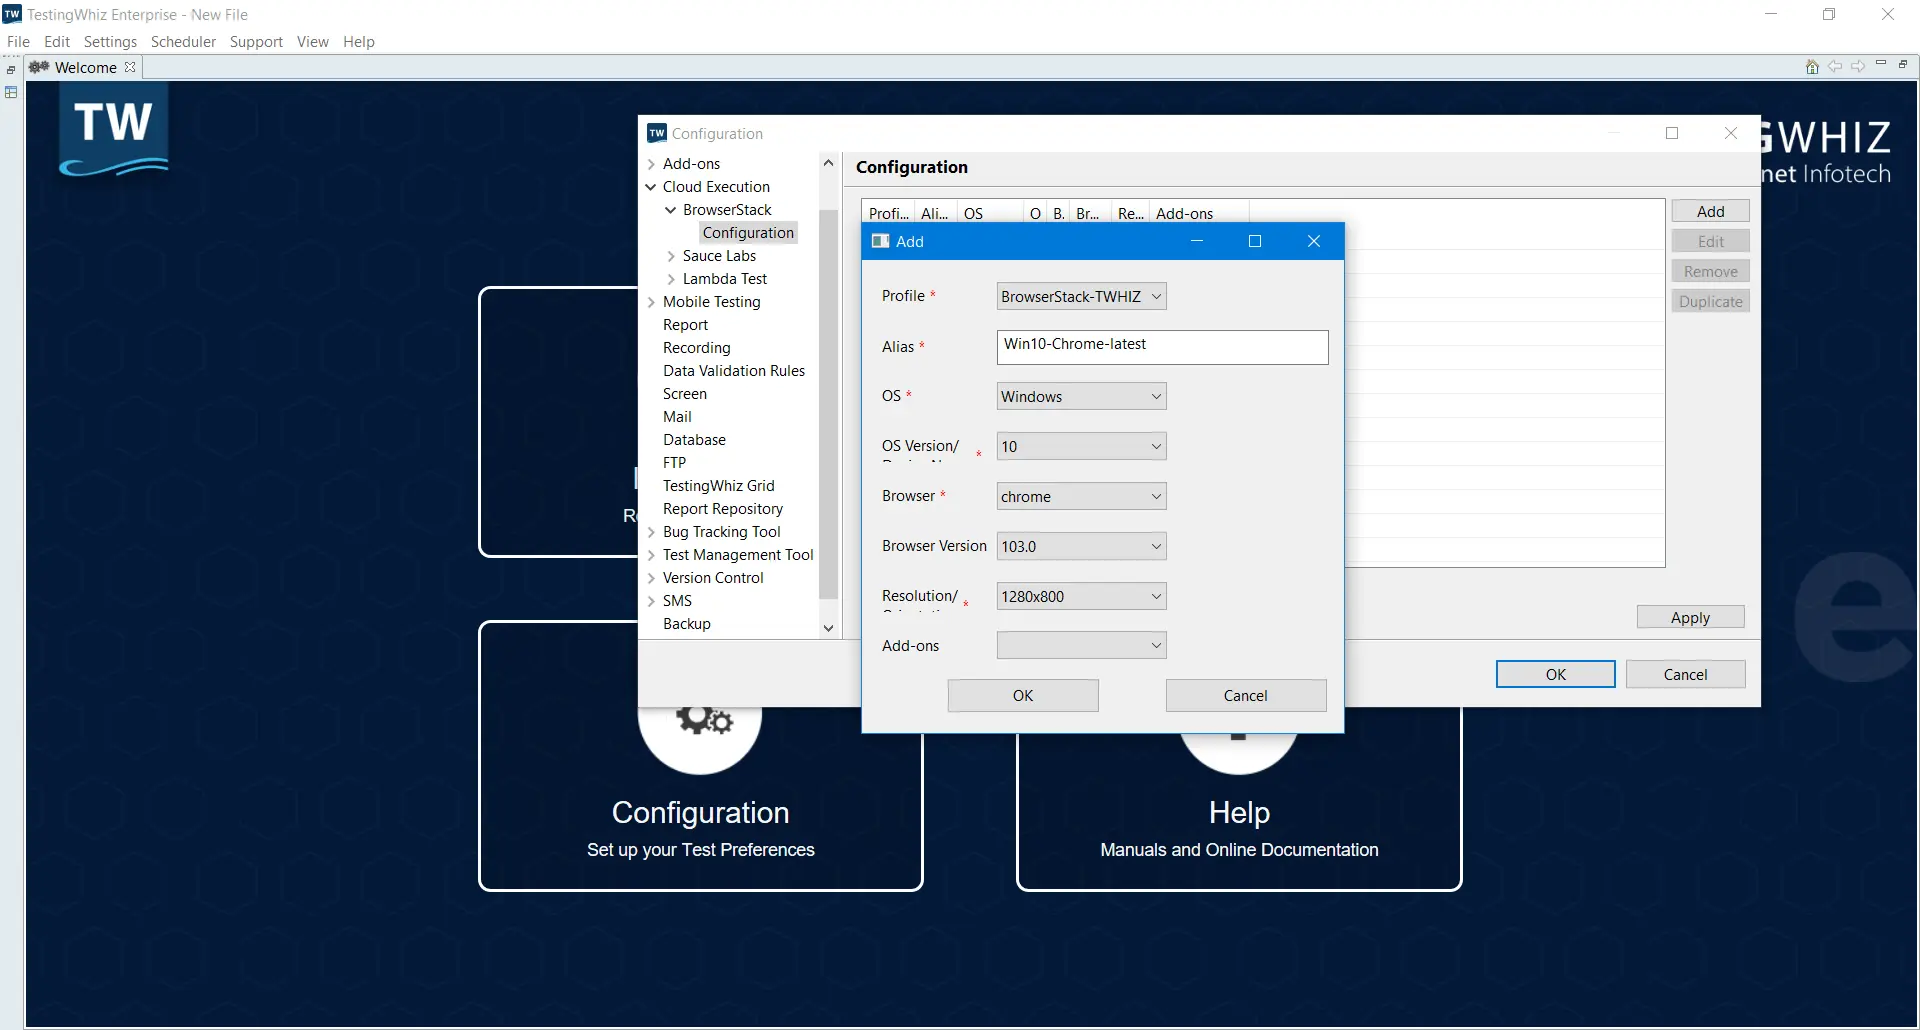Screen dimensions: 1920x1030
Task: Click the Configuration gears icon on welcome card
Action: [704, 720]
